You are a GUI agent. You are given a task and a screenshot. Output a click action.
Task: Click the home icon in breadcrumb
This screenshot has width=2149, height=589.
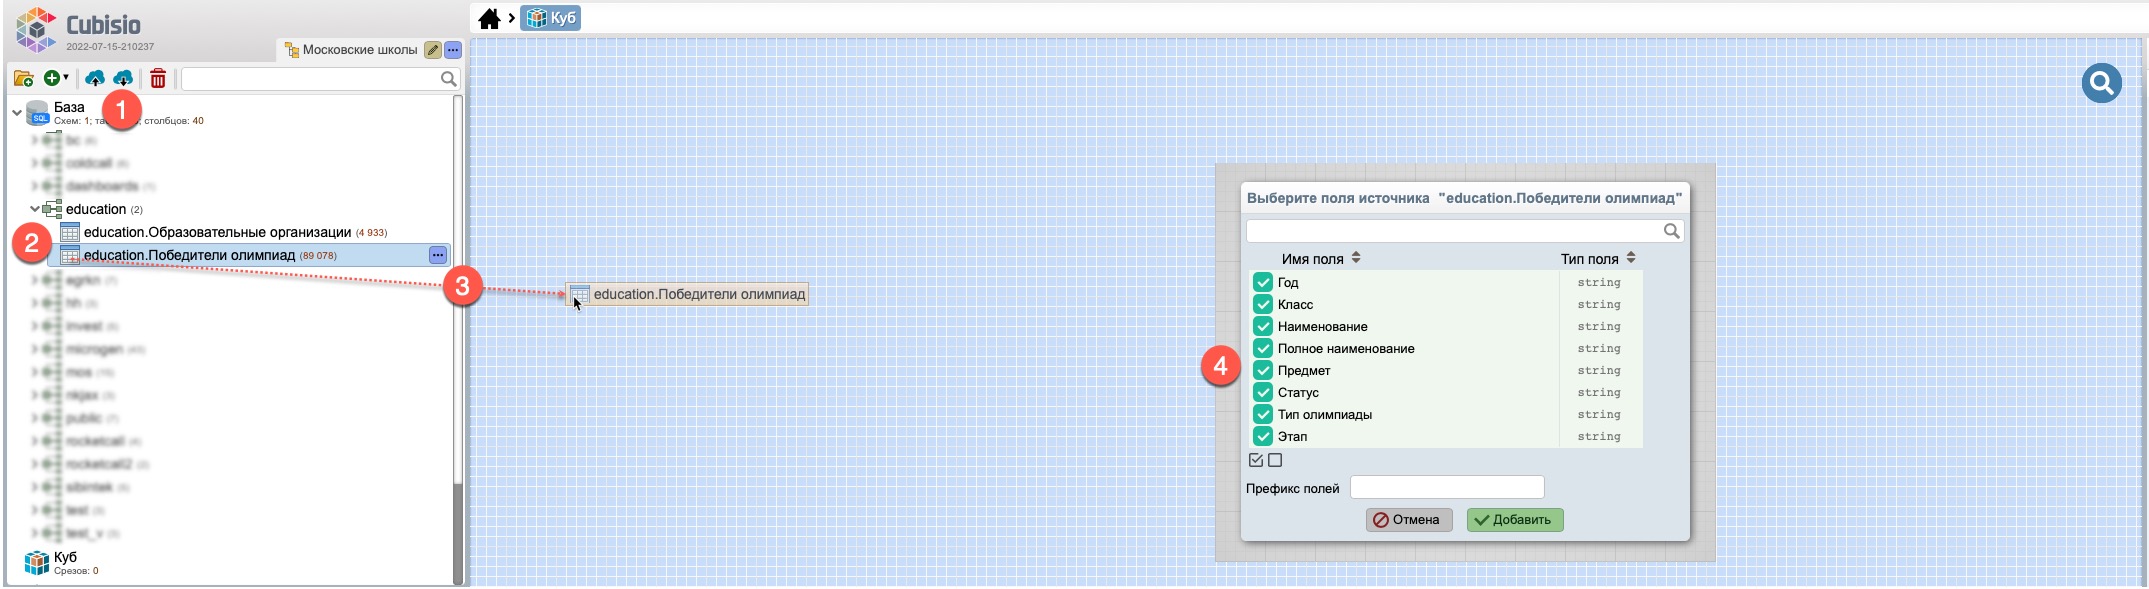489,19
